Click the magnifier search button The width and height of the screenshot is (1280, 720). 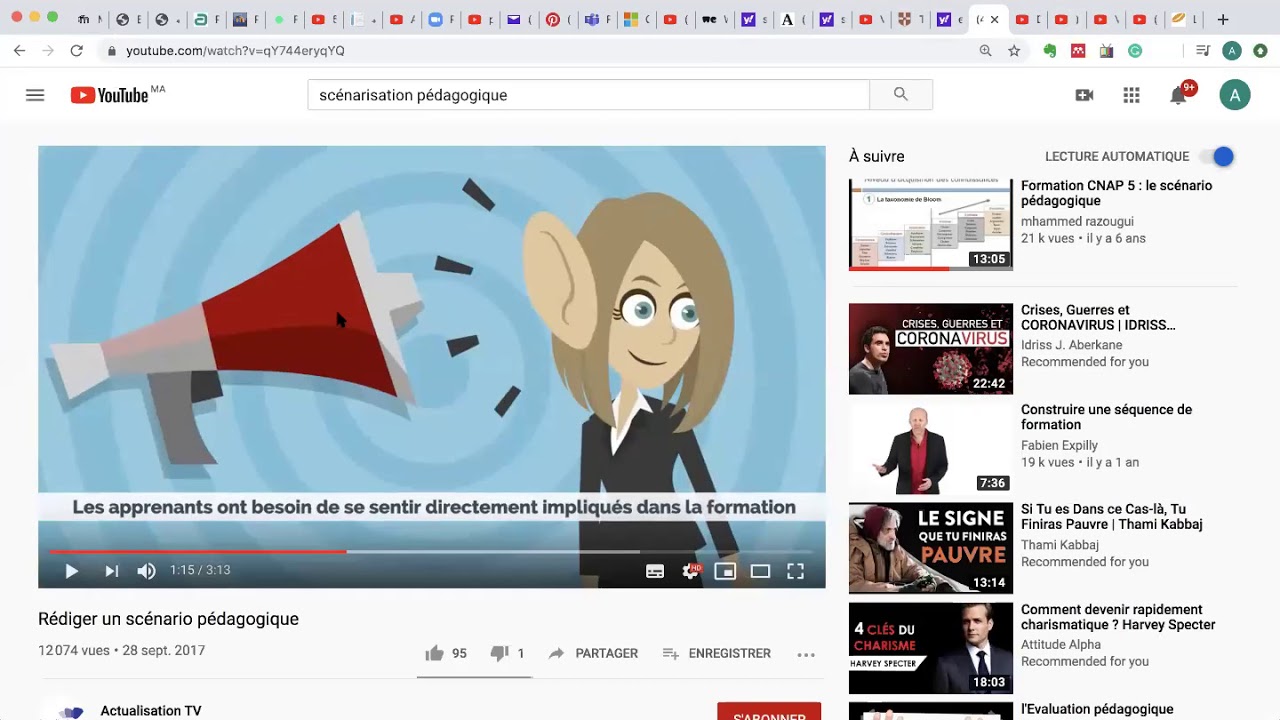901,95
